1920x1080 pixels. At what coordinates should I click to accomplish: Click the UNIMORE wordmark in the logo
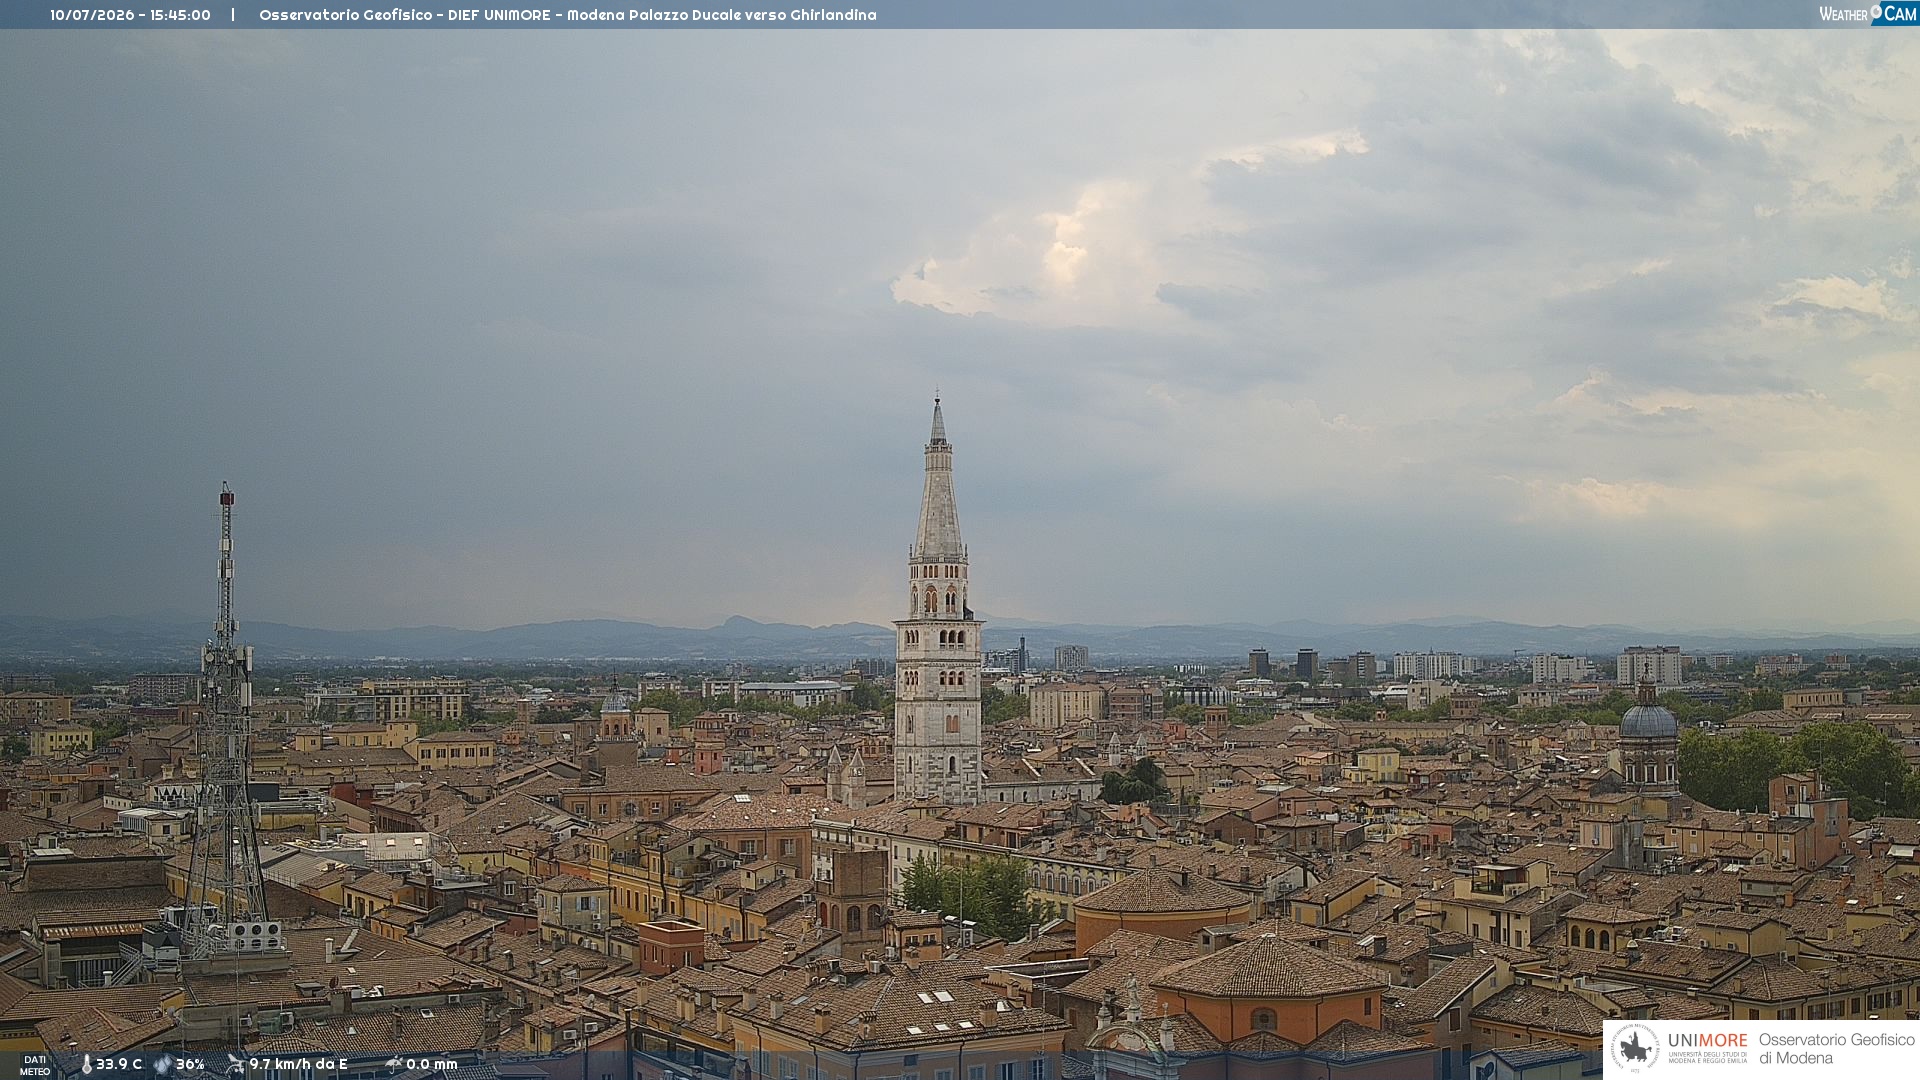1707,1040
